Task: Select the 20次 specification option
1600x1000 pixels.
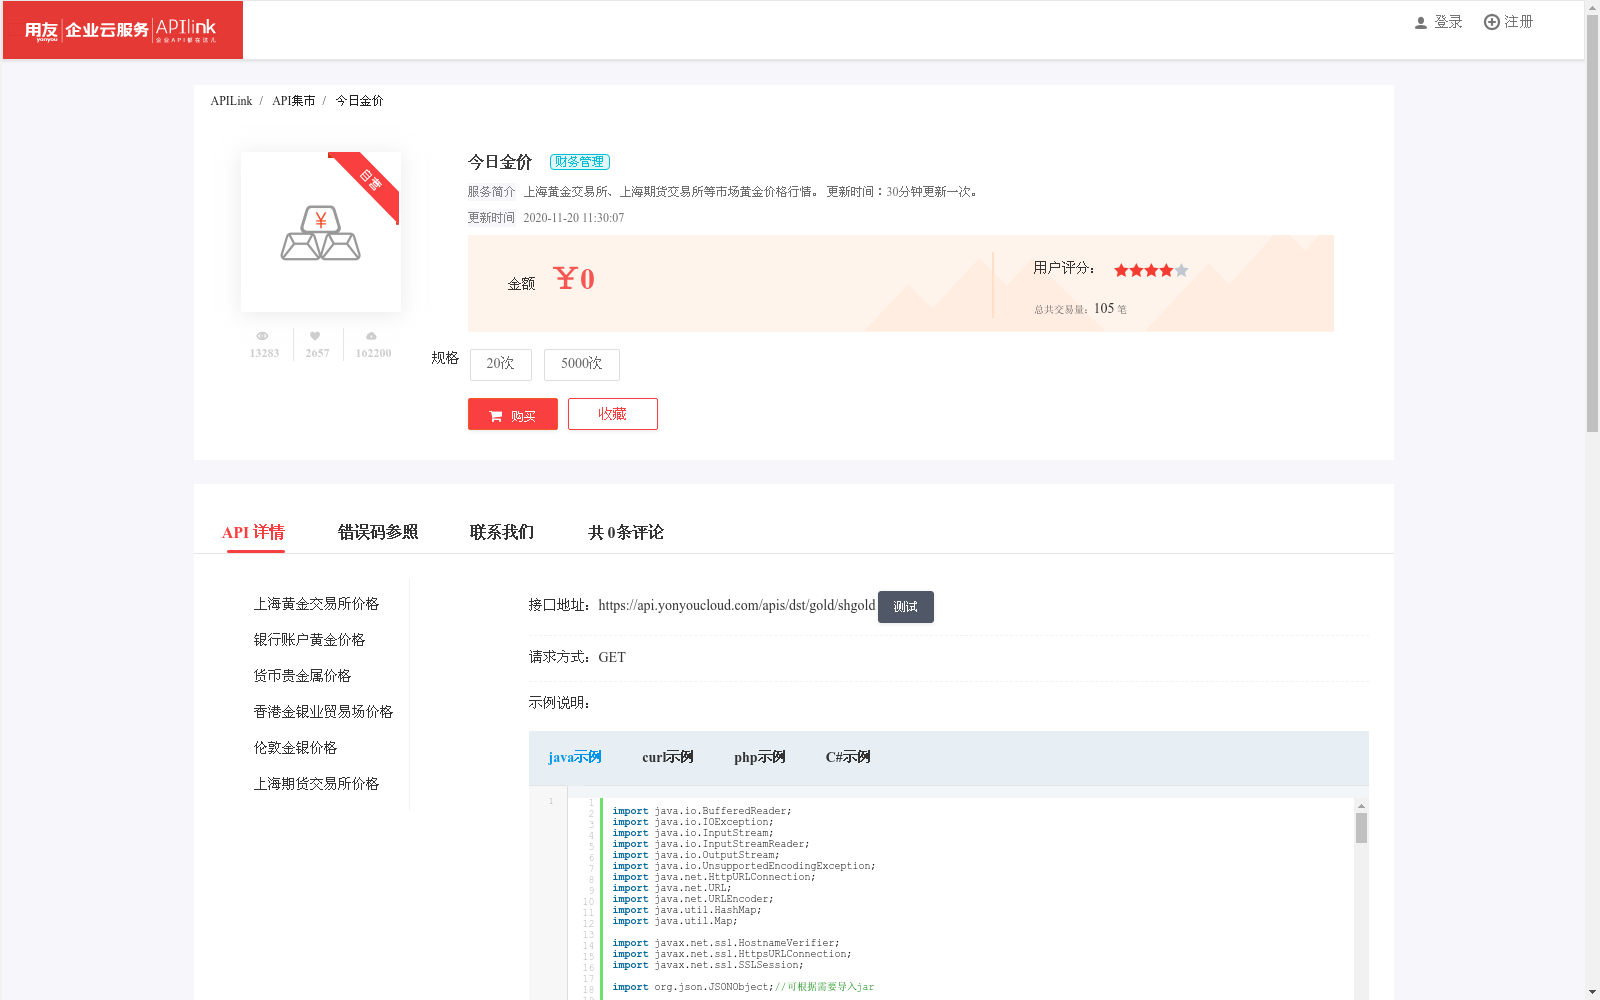Action: (x=501, y=364)
